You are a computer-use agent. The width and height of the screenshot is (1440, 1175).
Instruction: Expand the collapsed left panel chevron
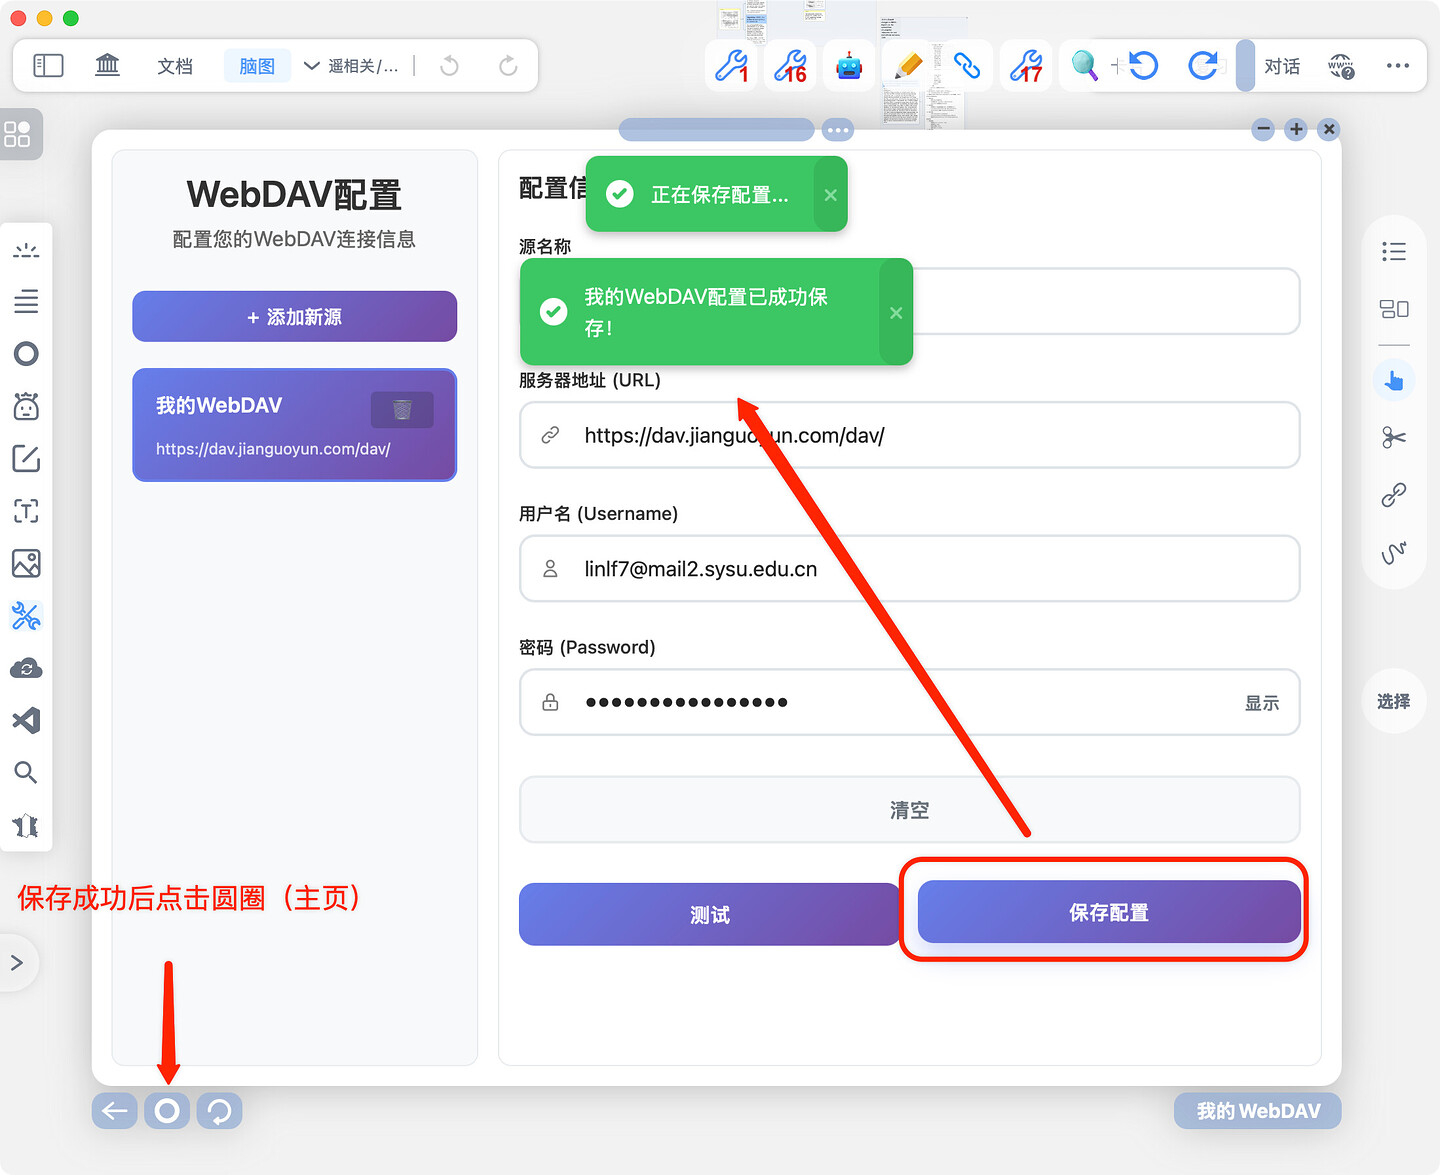[17, 963]
